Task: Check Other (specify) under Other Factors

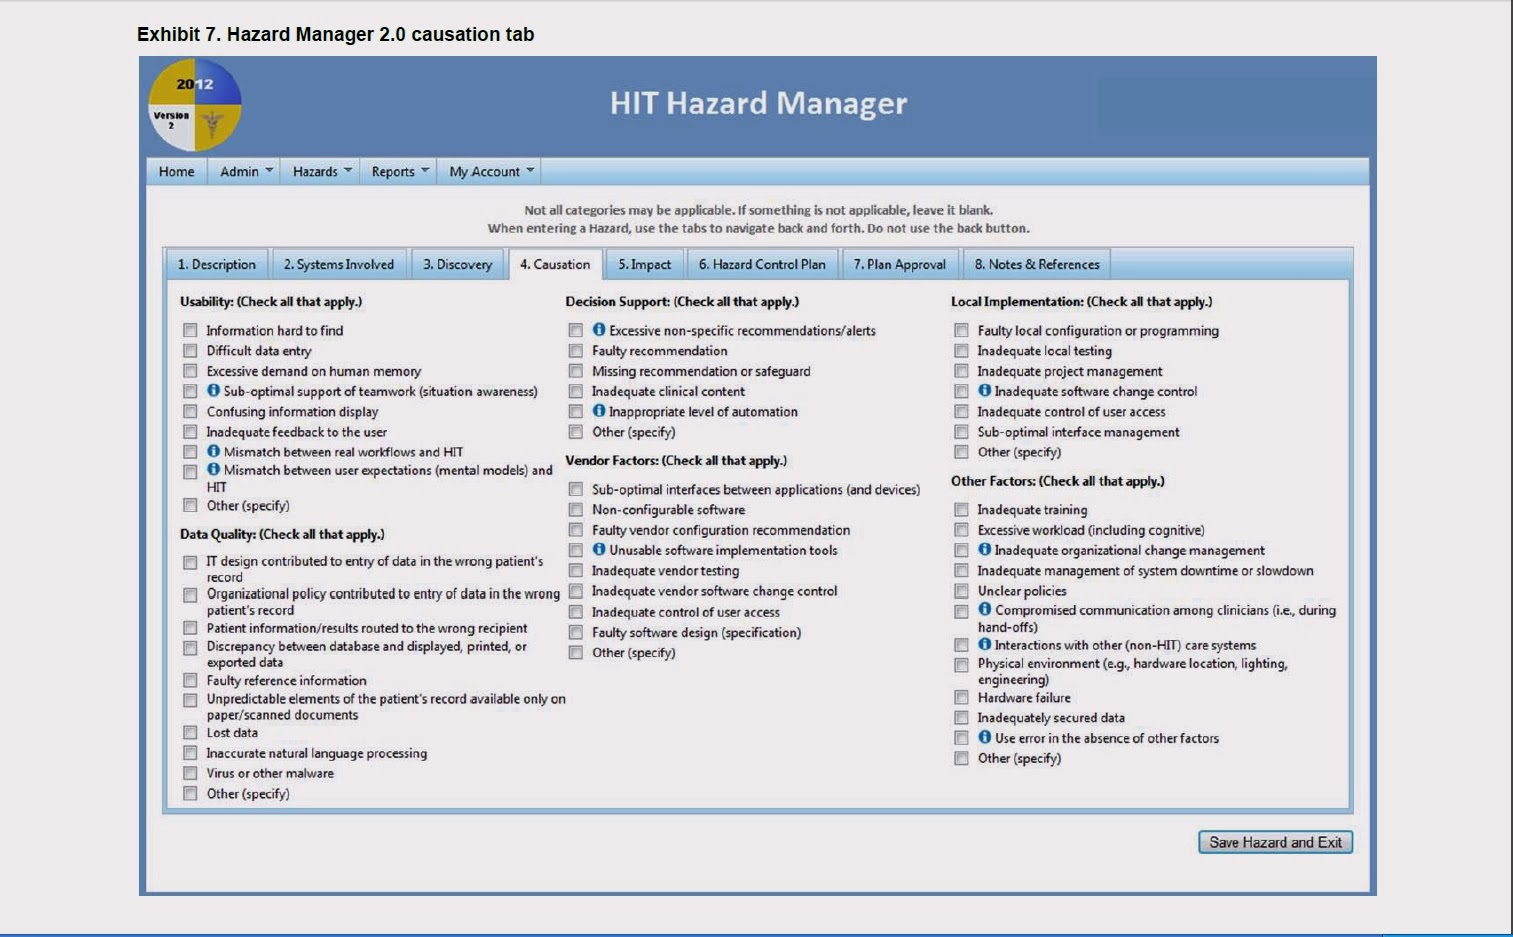Action: pos(961,758)
